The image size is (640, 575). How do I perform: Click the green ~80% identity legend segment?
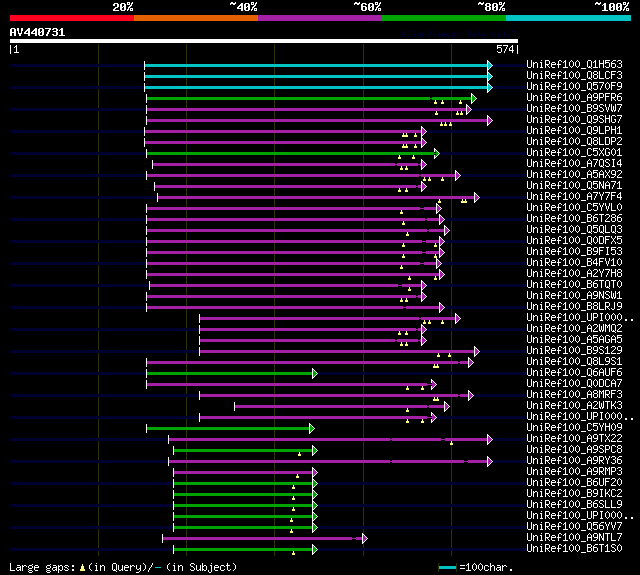pos(444,18)
